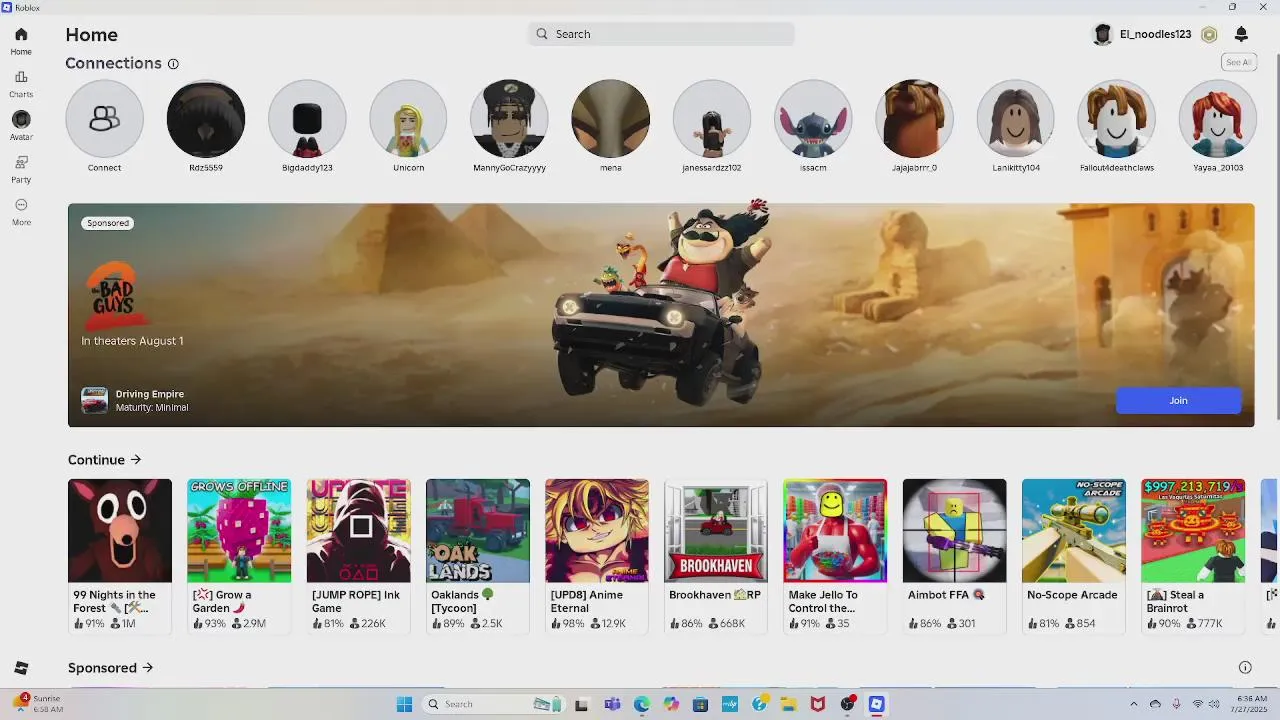This screenshot has height=720, width=1280.
Task: Click the Connections heading text
Action: coord(113,63)
